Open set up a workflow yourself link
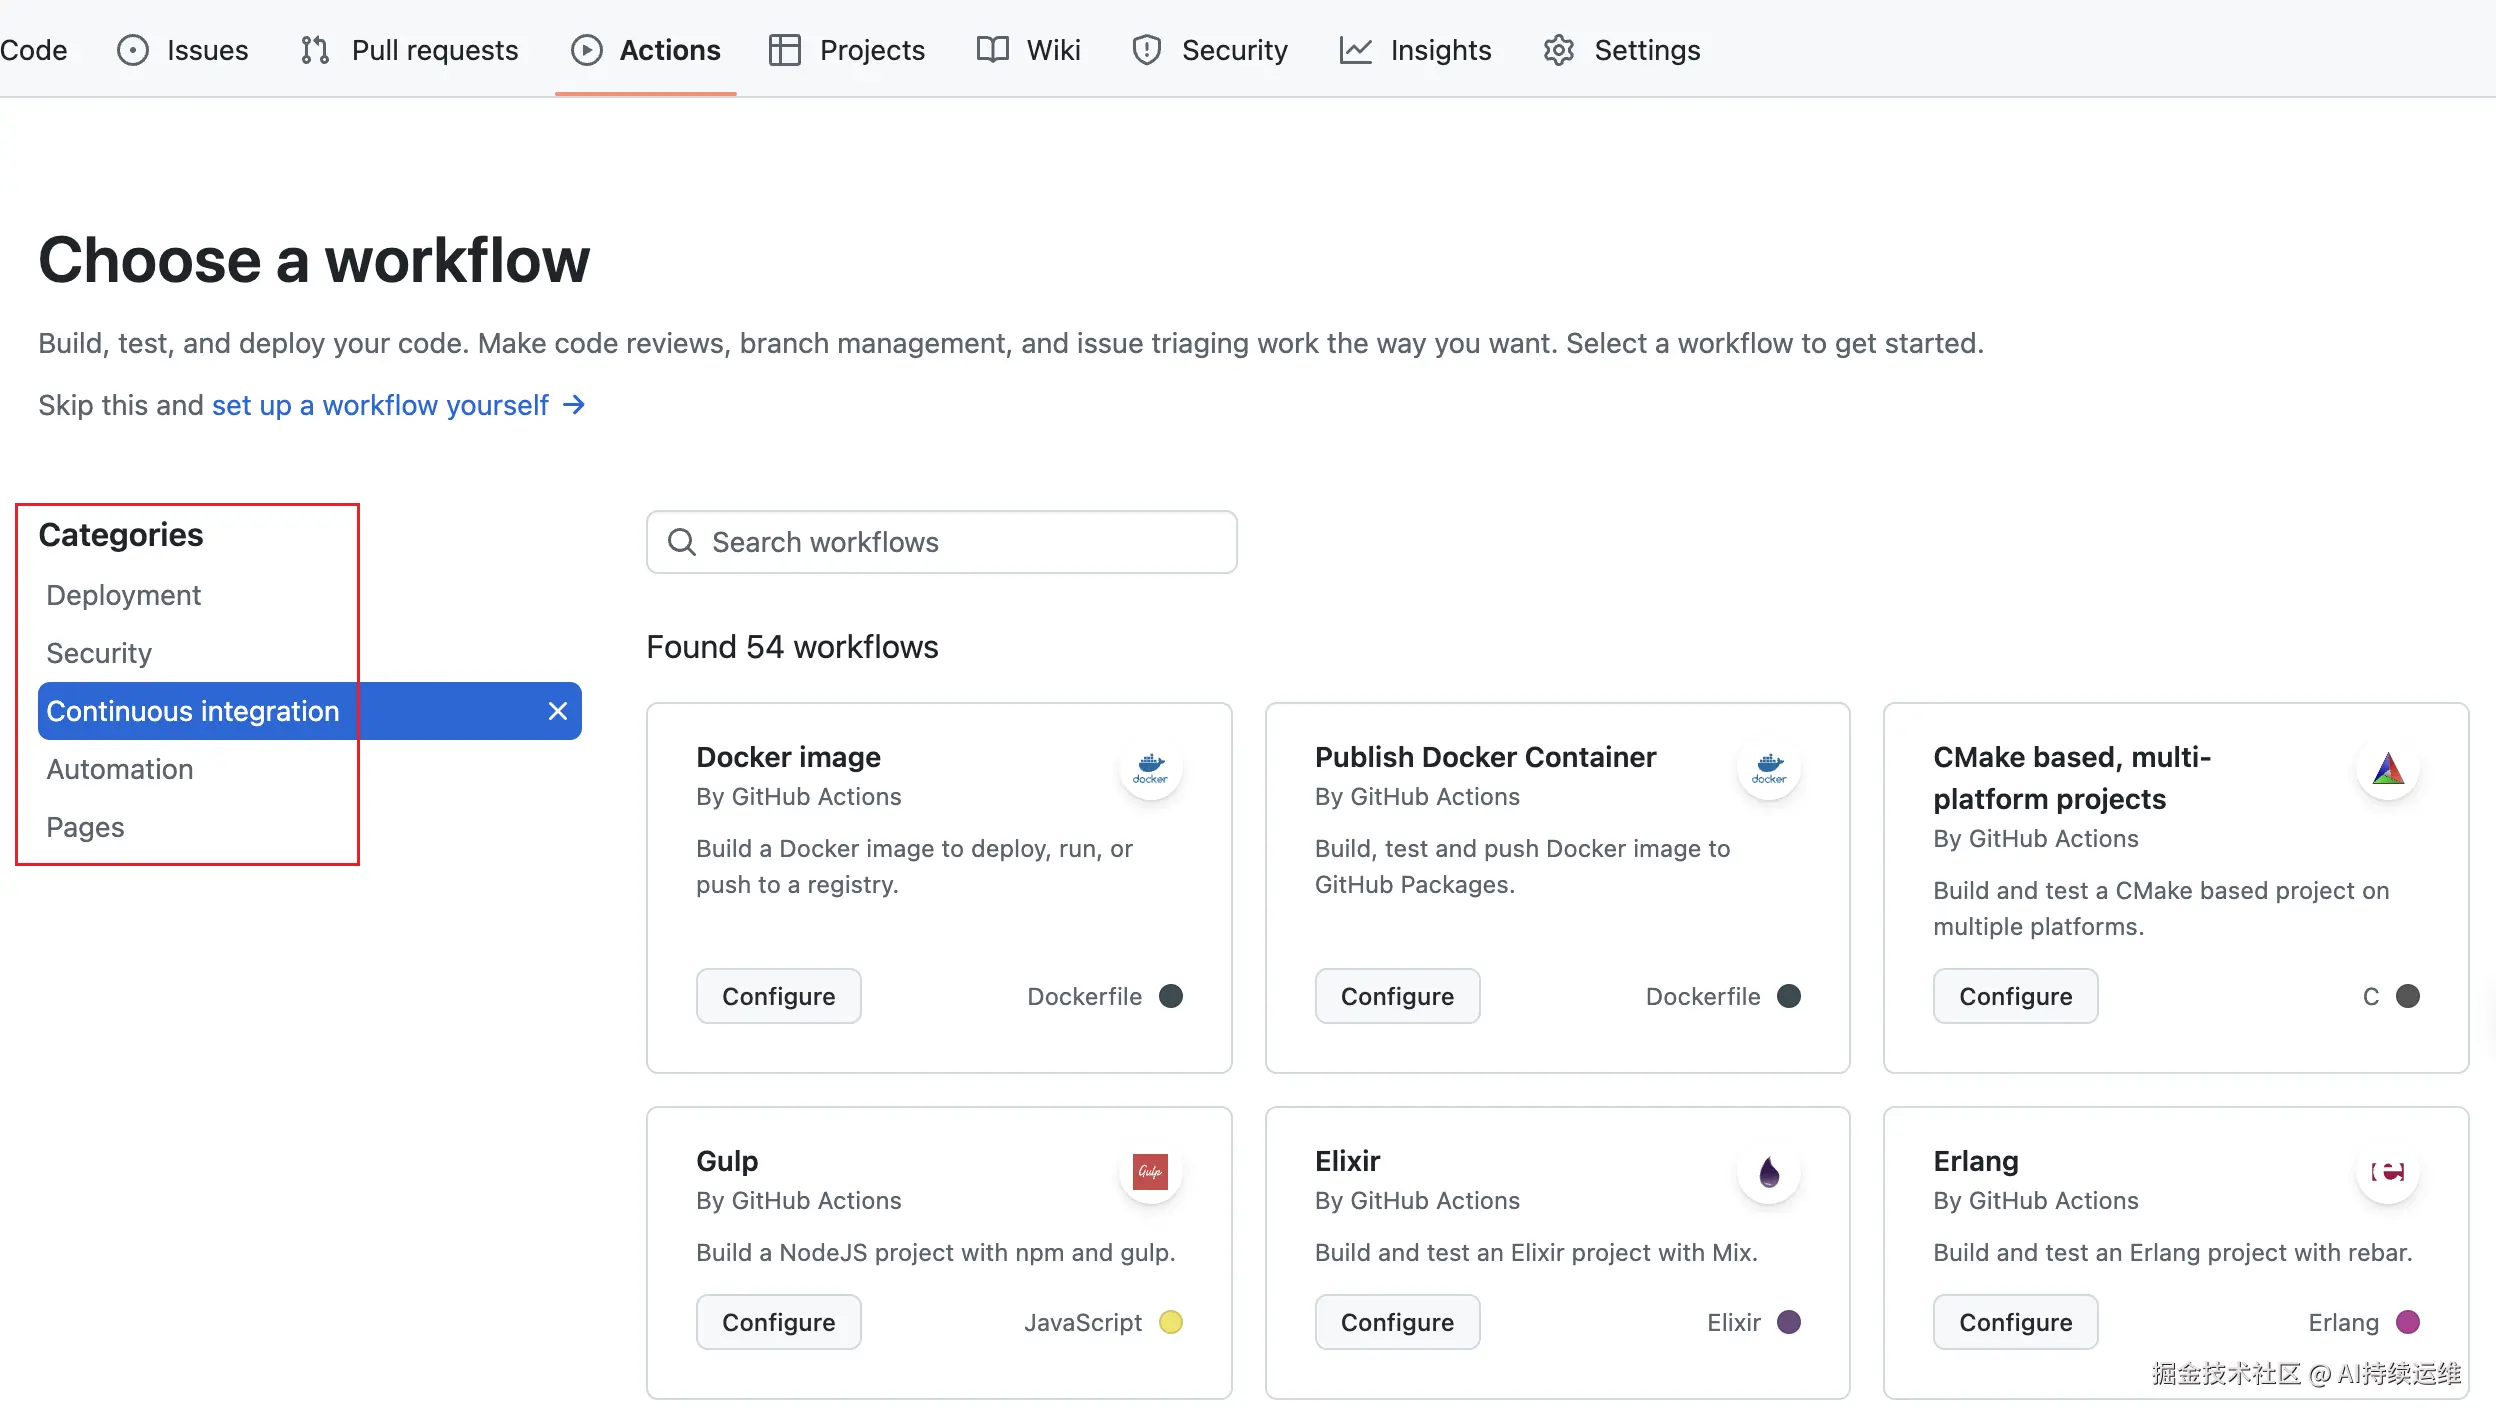The image size is (2496, 1422). point(380,405)
